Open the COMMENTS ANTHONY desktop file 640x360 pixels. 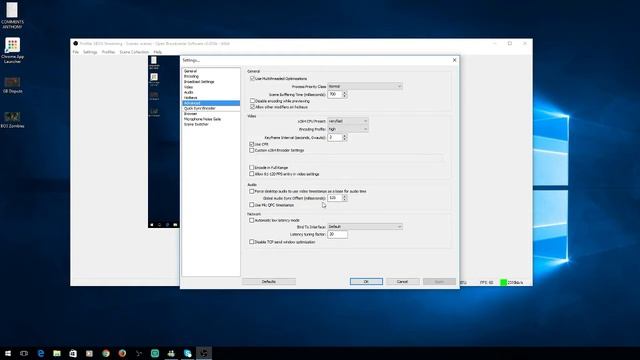click(12, 16)
